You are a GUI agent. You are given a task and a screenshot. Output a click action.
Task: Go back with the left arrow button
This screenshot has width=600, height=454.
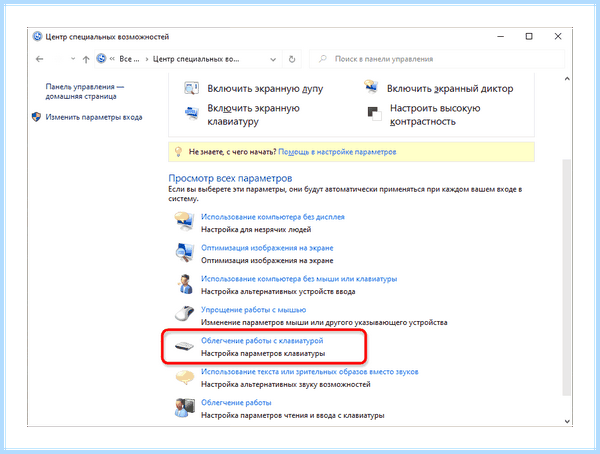39,59
